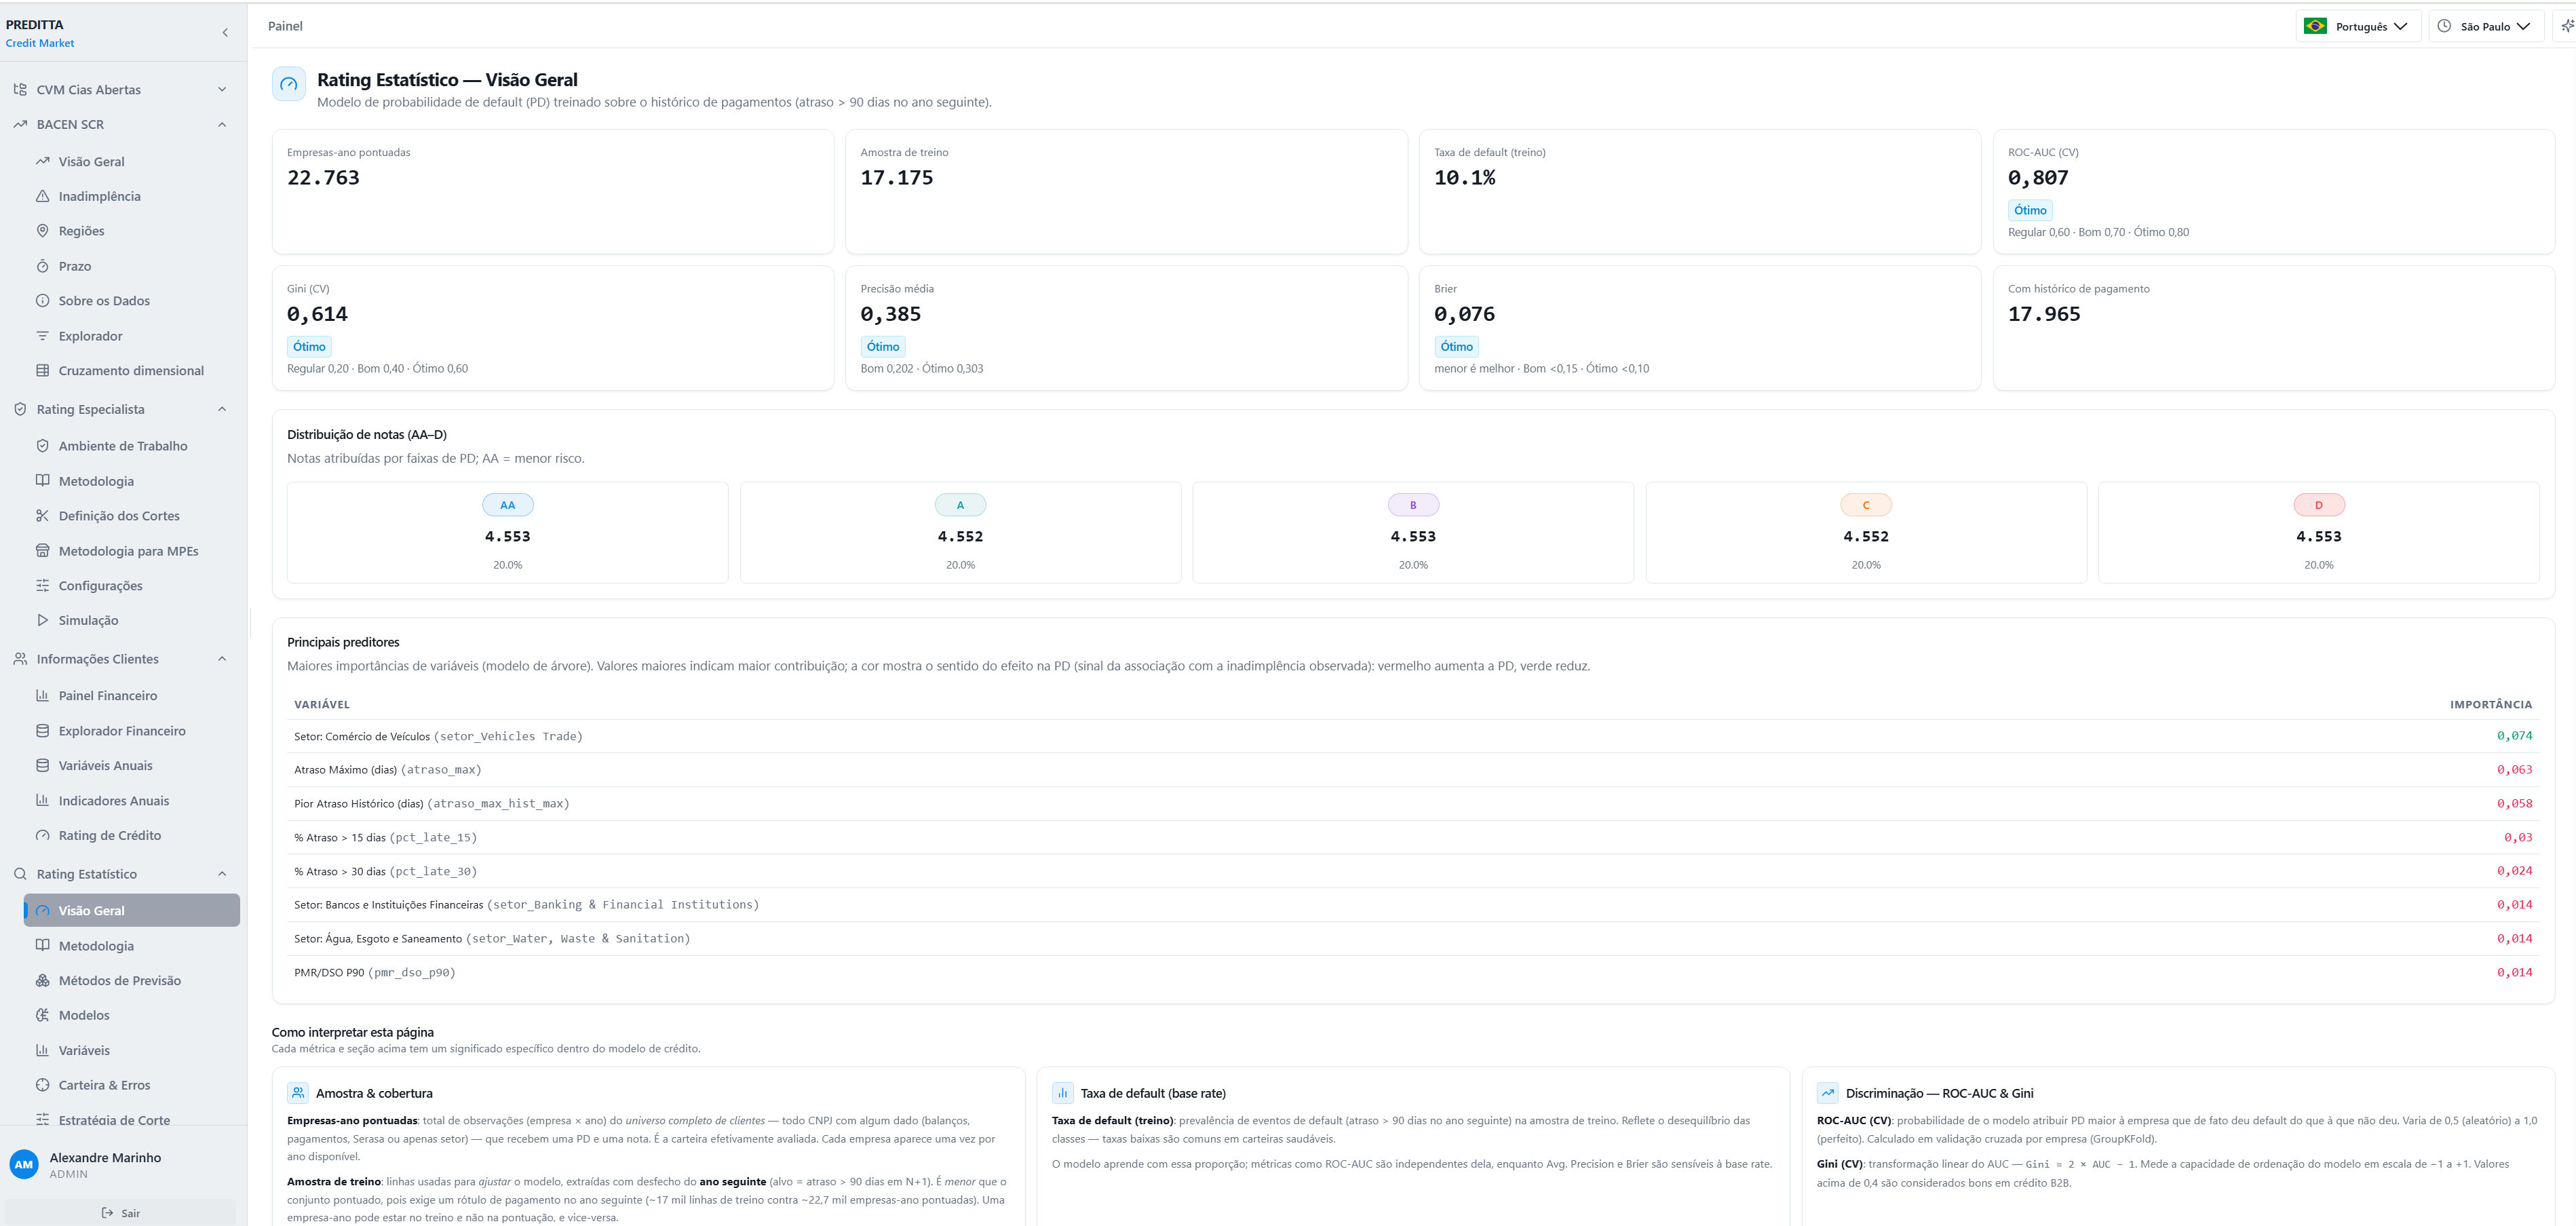
Task: Select the AA rating badge
Action: click(x=508, y=505)
